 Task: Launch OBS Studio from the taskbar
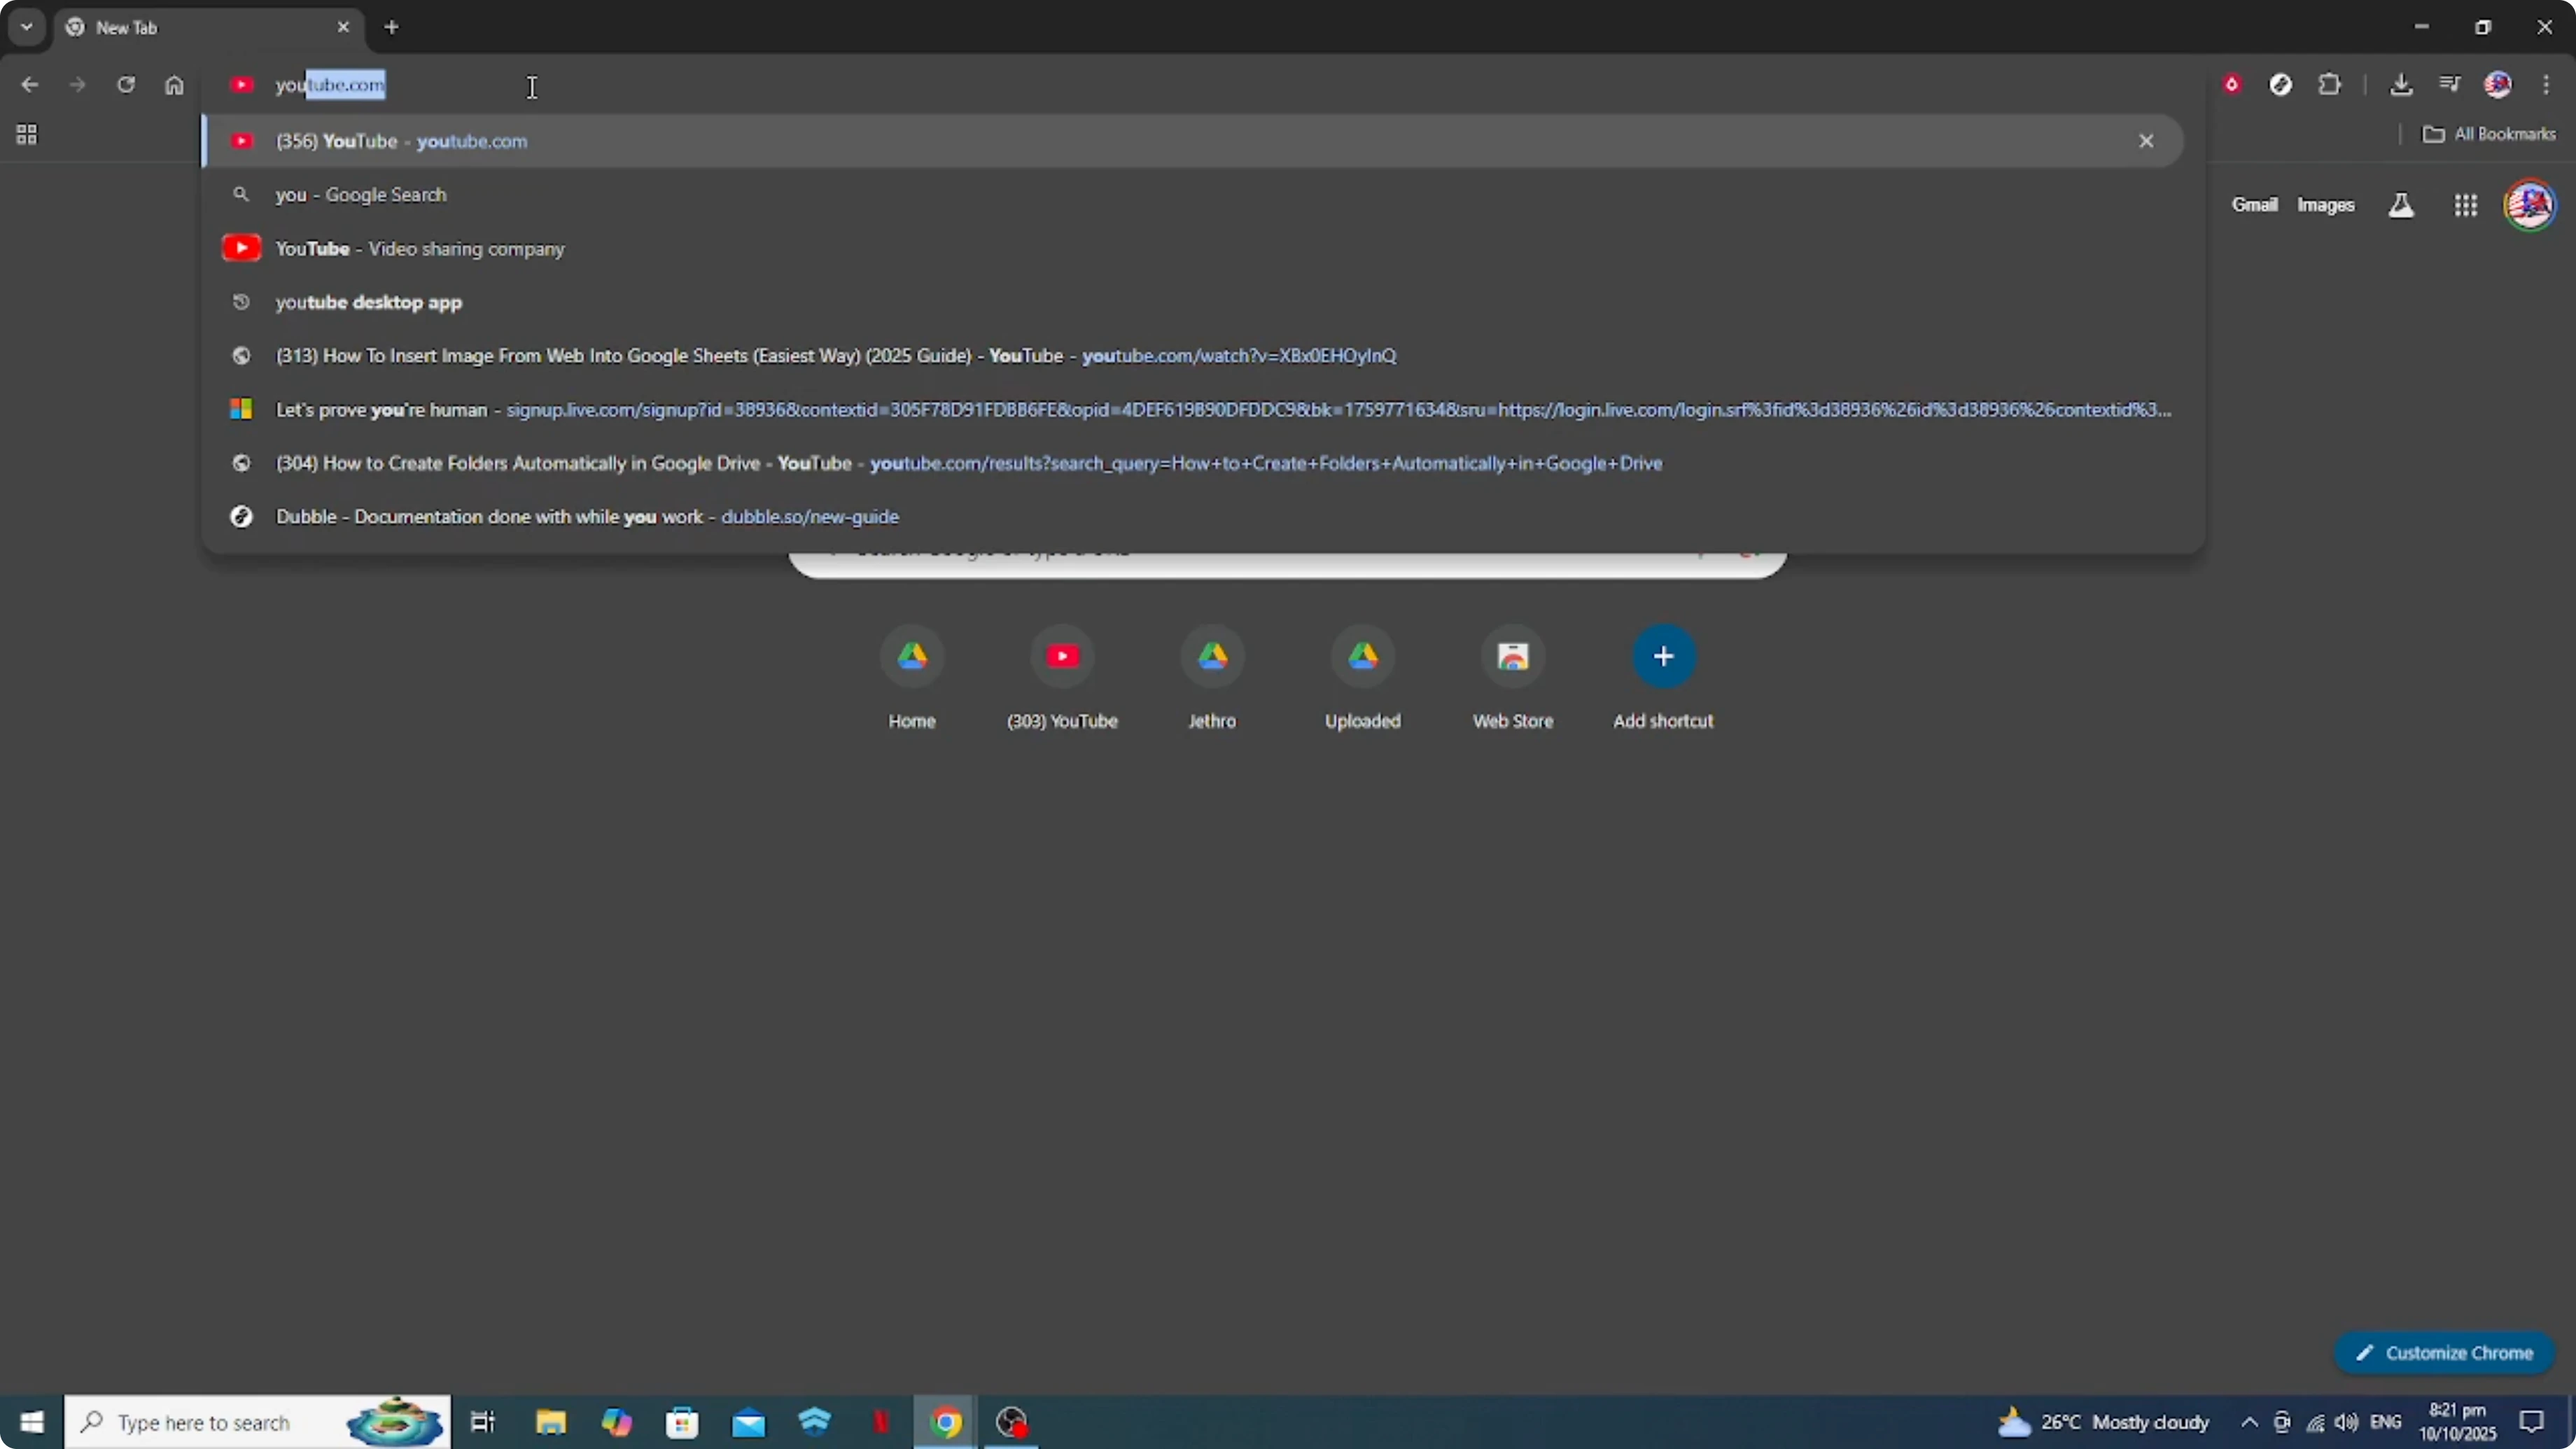tap(1011, 1421)
